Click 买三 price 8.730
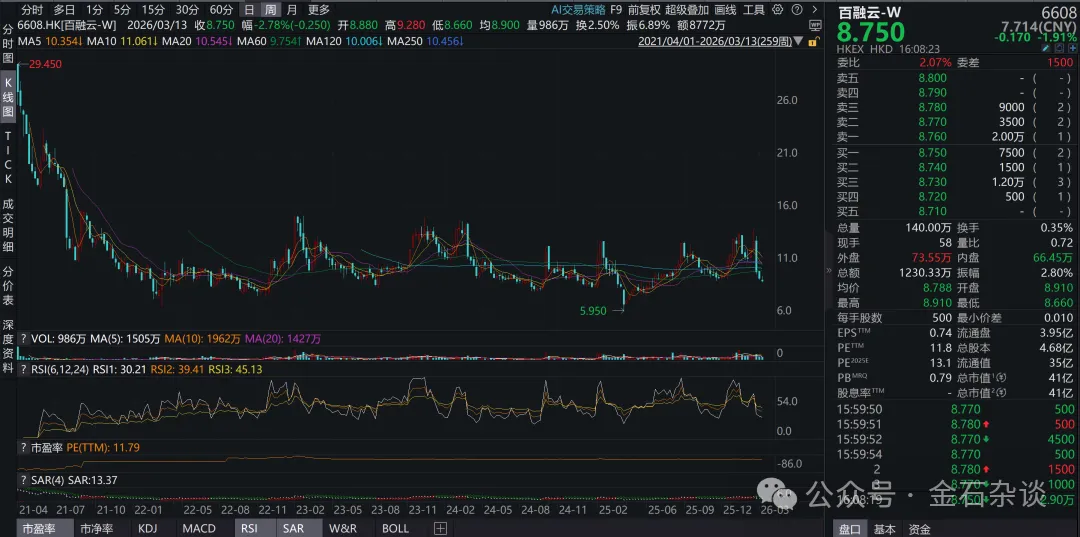The image size is (1080, 537). click(933, 182)
